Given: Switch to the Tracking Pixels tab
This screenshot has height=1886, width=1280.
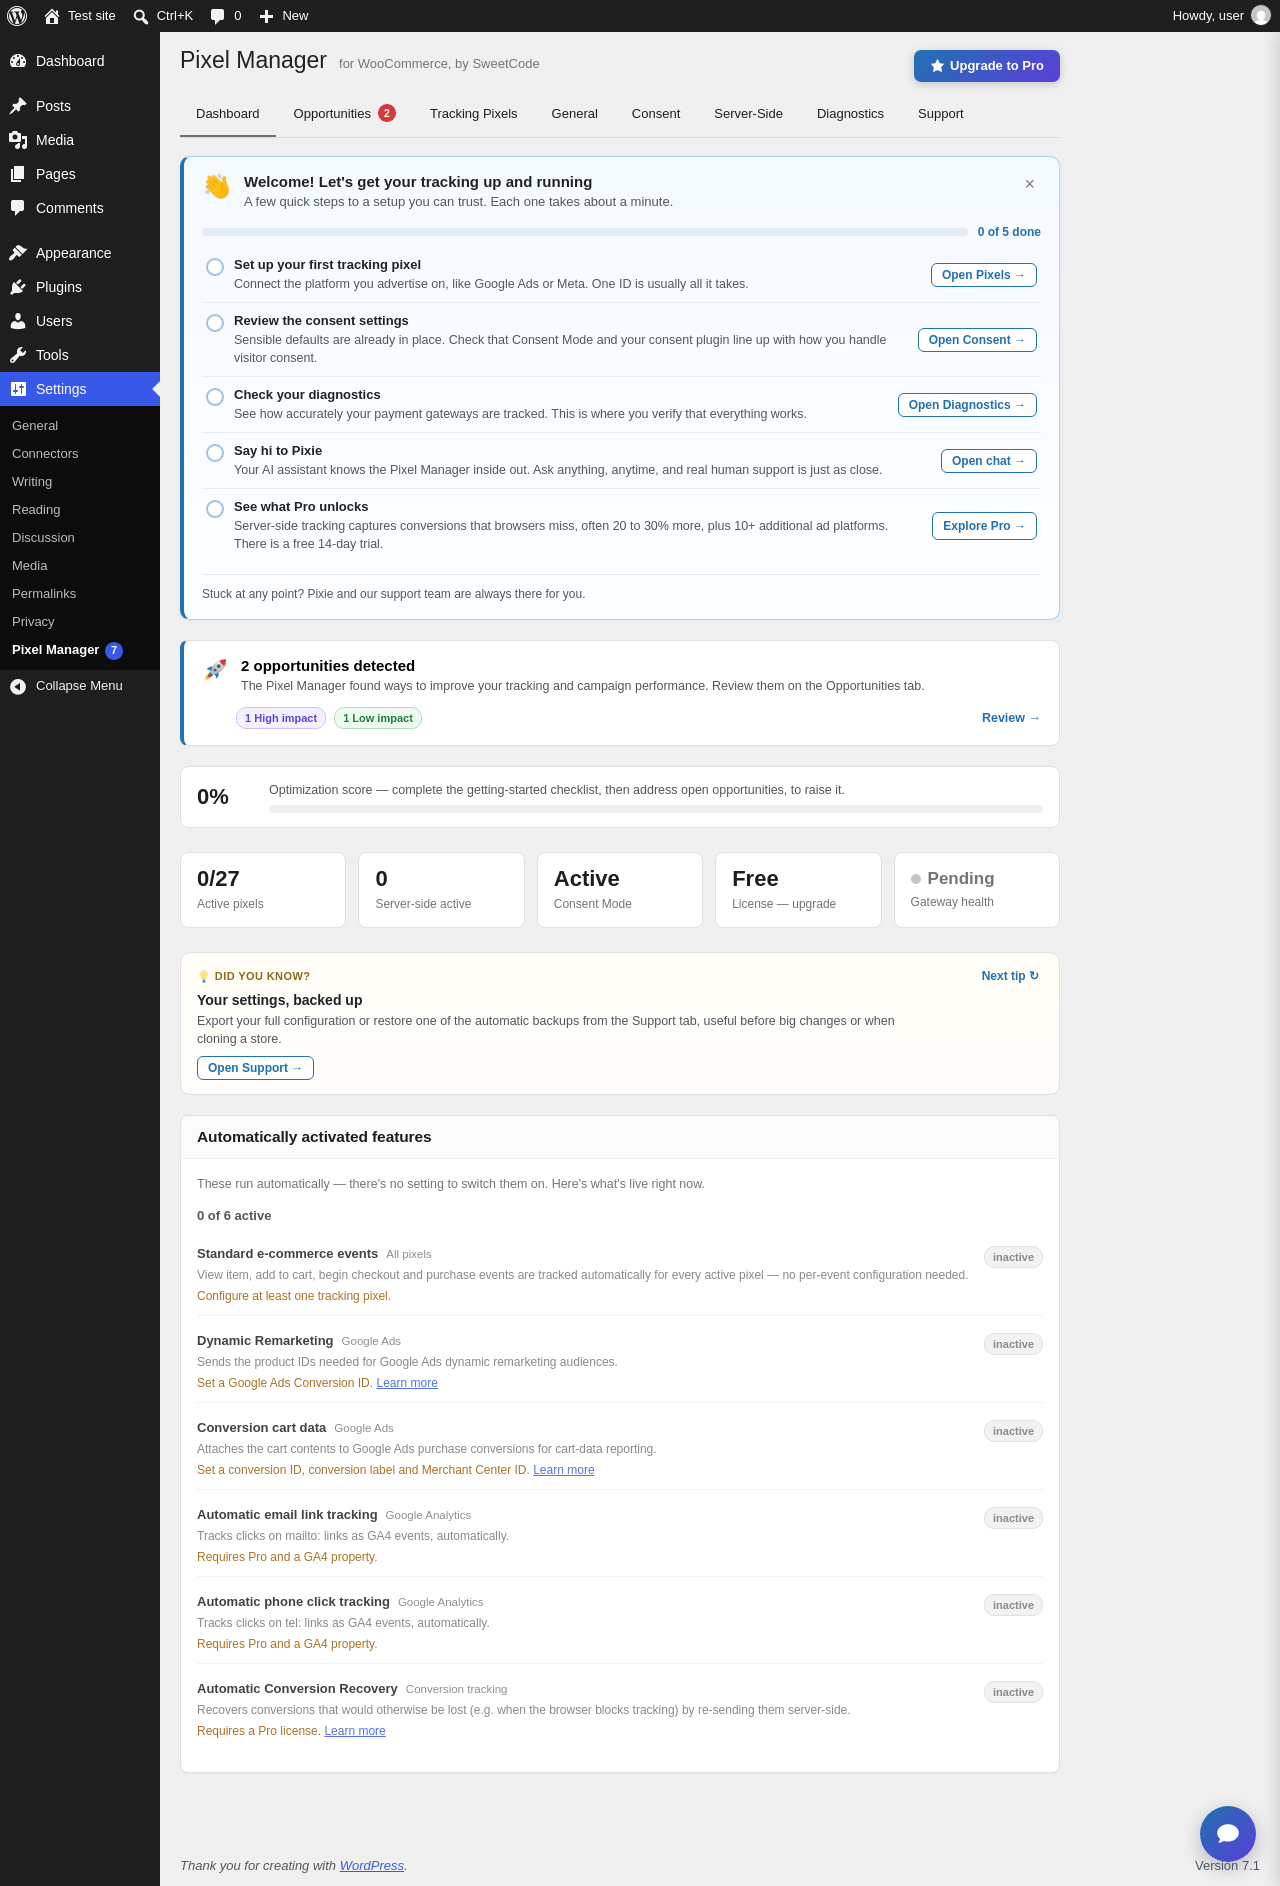Looking at the screenshot, I should tap(474, 114).
